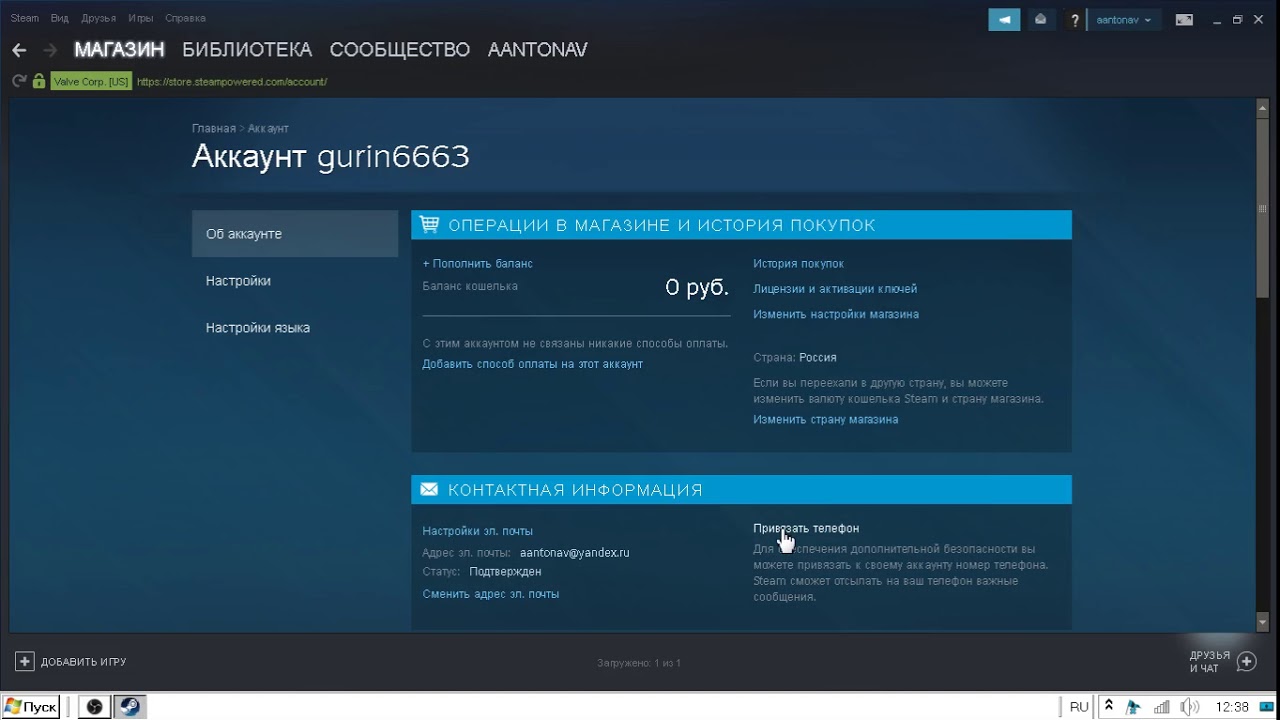This screenshot has height=720, width=1280.
Task: Go to the БИБЛИОТЕКА tab
Action: point(247,50)
